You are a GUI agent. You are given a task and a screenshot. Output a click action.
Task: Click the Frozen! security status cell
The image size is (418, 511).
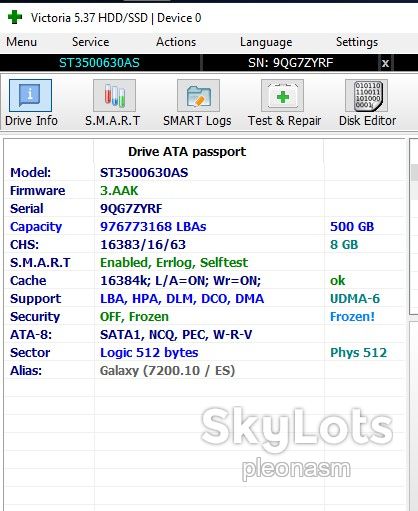click(x=352, y=316)
